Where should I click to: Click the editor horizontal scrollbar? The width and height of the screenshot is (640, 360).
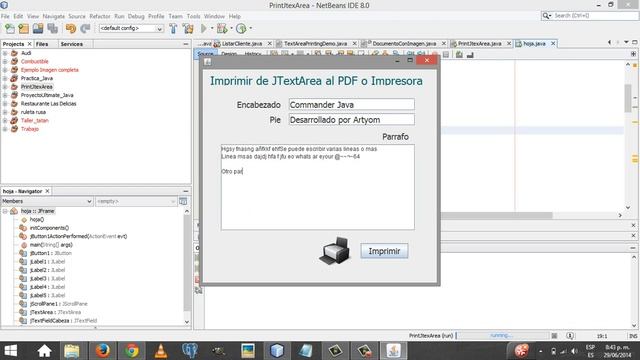497,215
